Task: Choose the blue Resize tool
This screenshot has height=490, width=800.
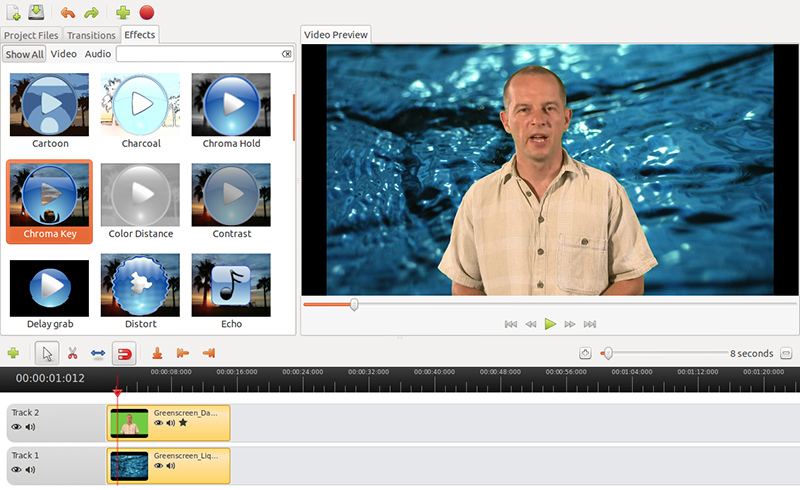Action: click(x=97, y=353)
